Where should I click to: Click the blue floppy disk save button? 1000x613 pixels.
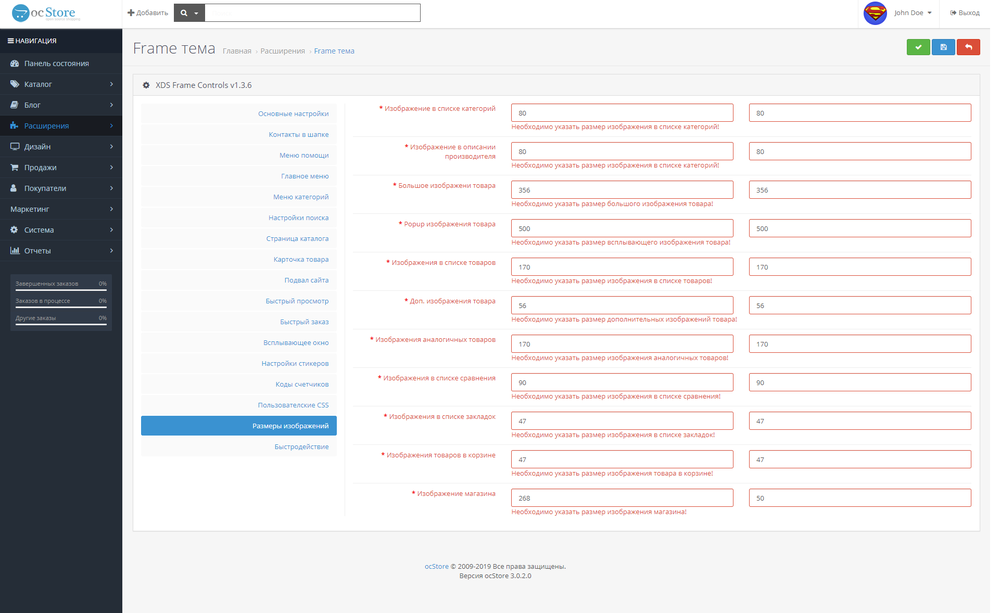tap(943, 47)
